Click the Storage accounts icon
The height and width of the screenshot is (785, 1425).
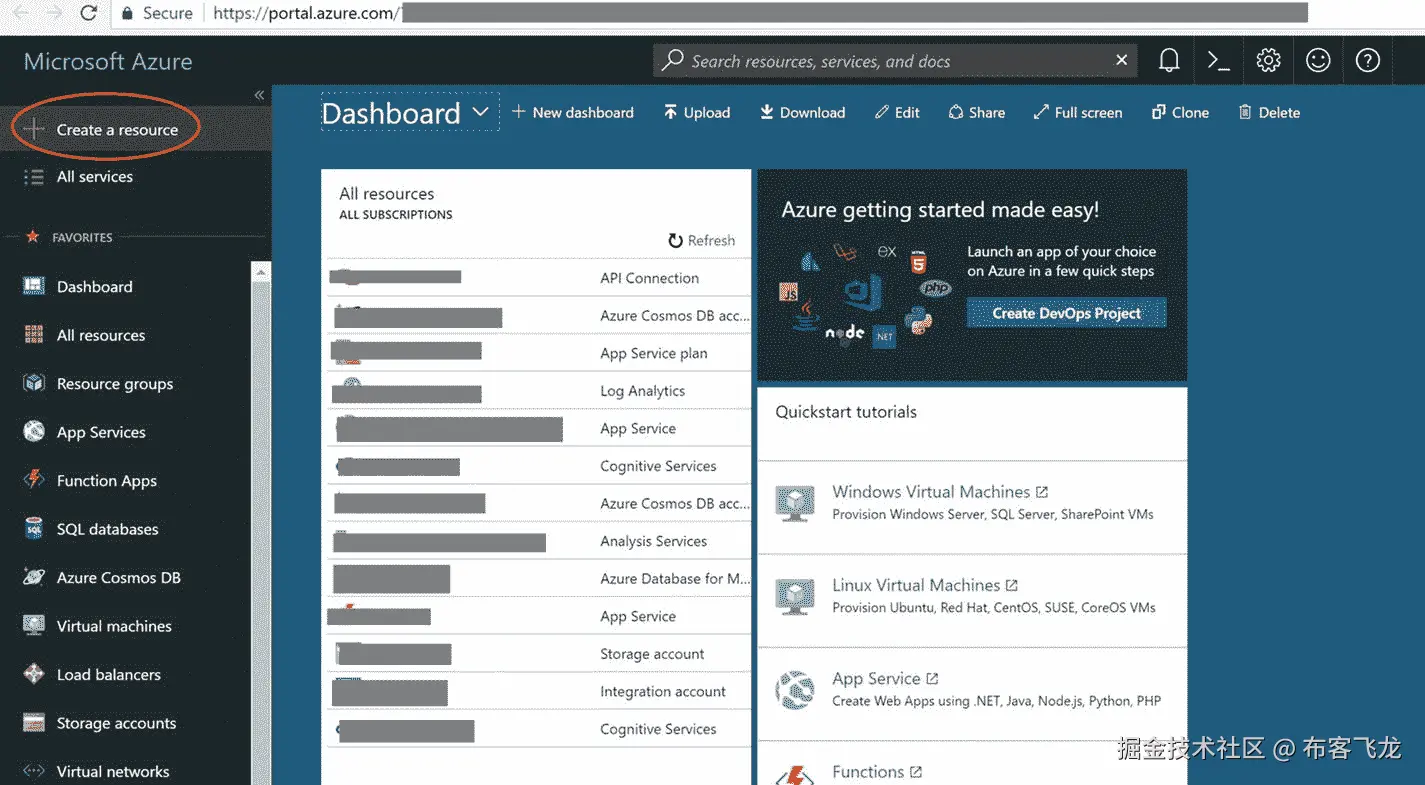coord(34,723)
